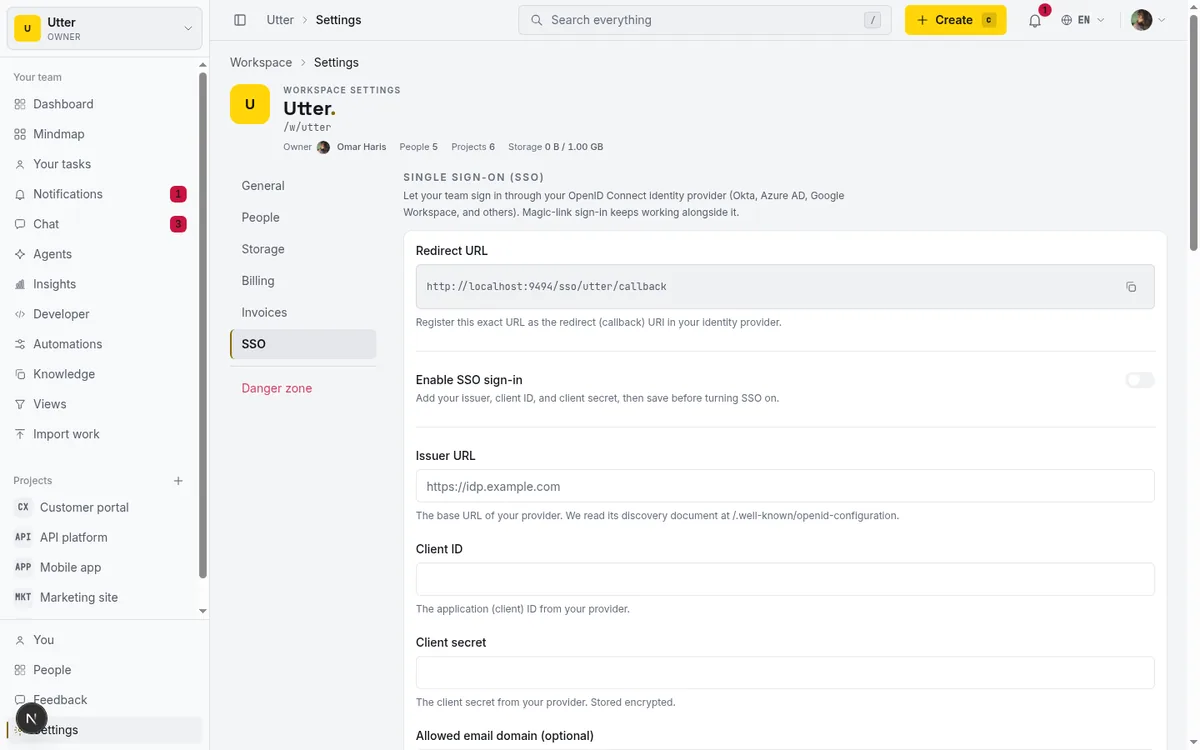
Task: Click the Notifications bell in sidebar list
Action: [20, 194]
